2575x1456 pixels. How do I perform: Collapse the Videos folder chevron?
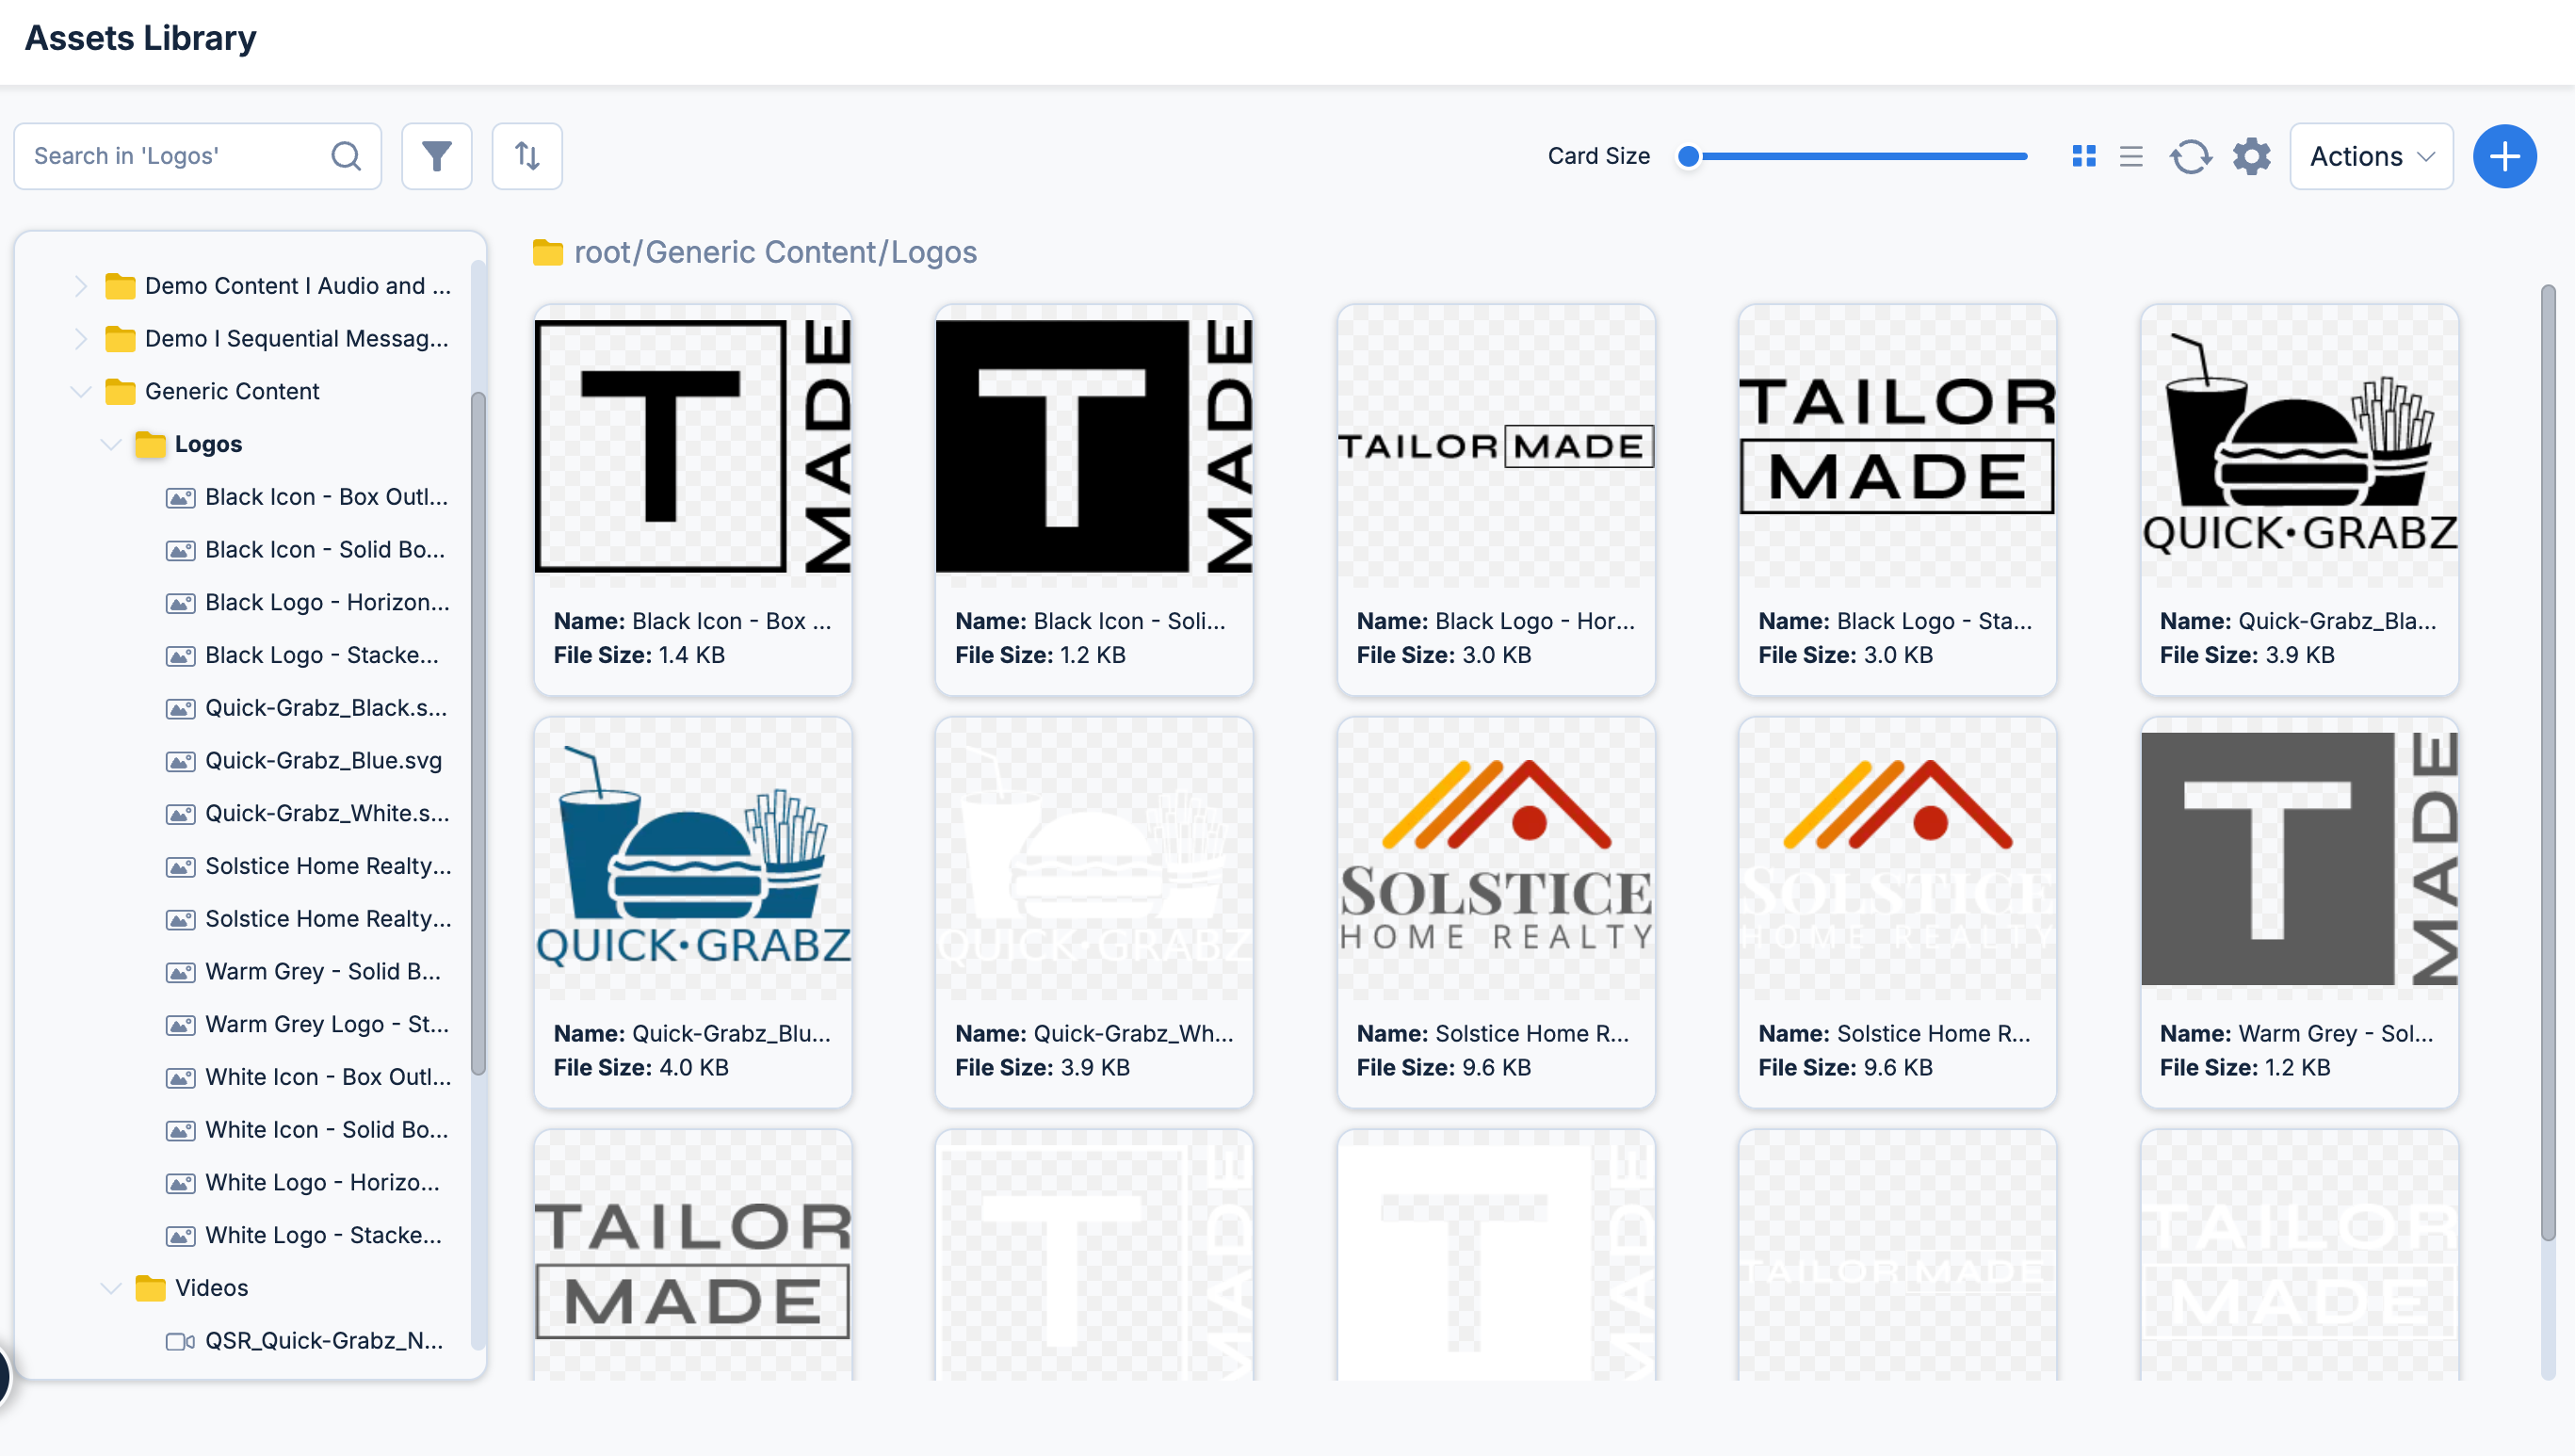(110, 1288)
